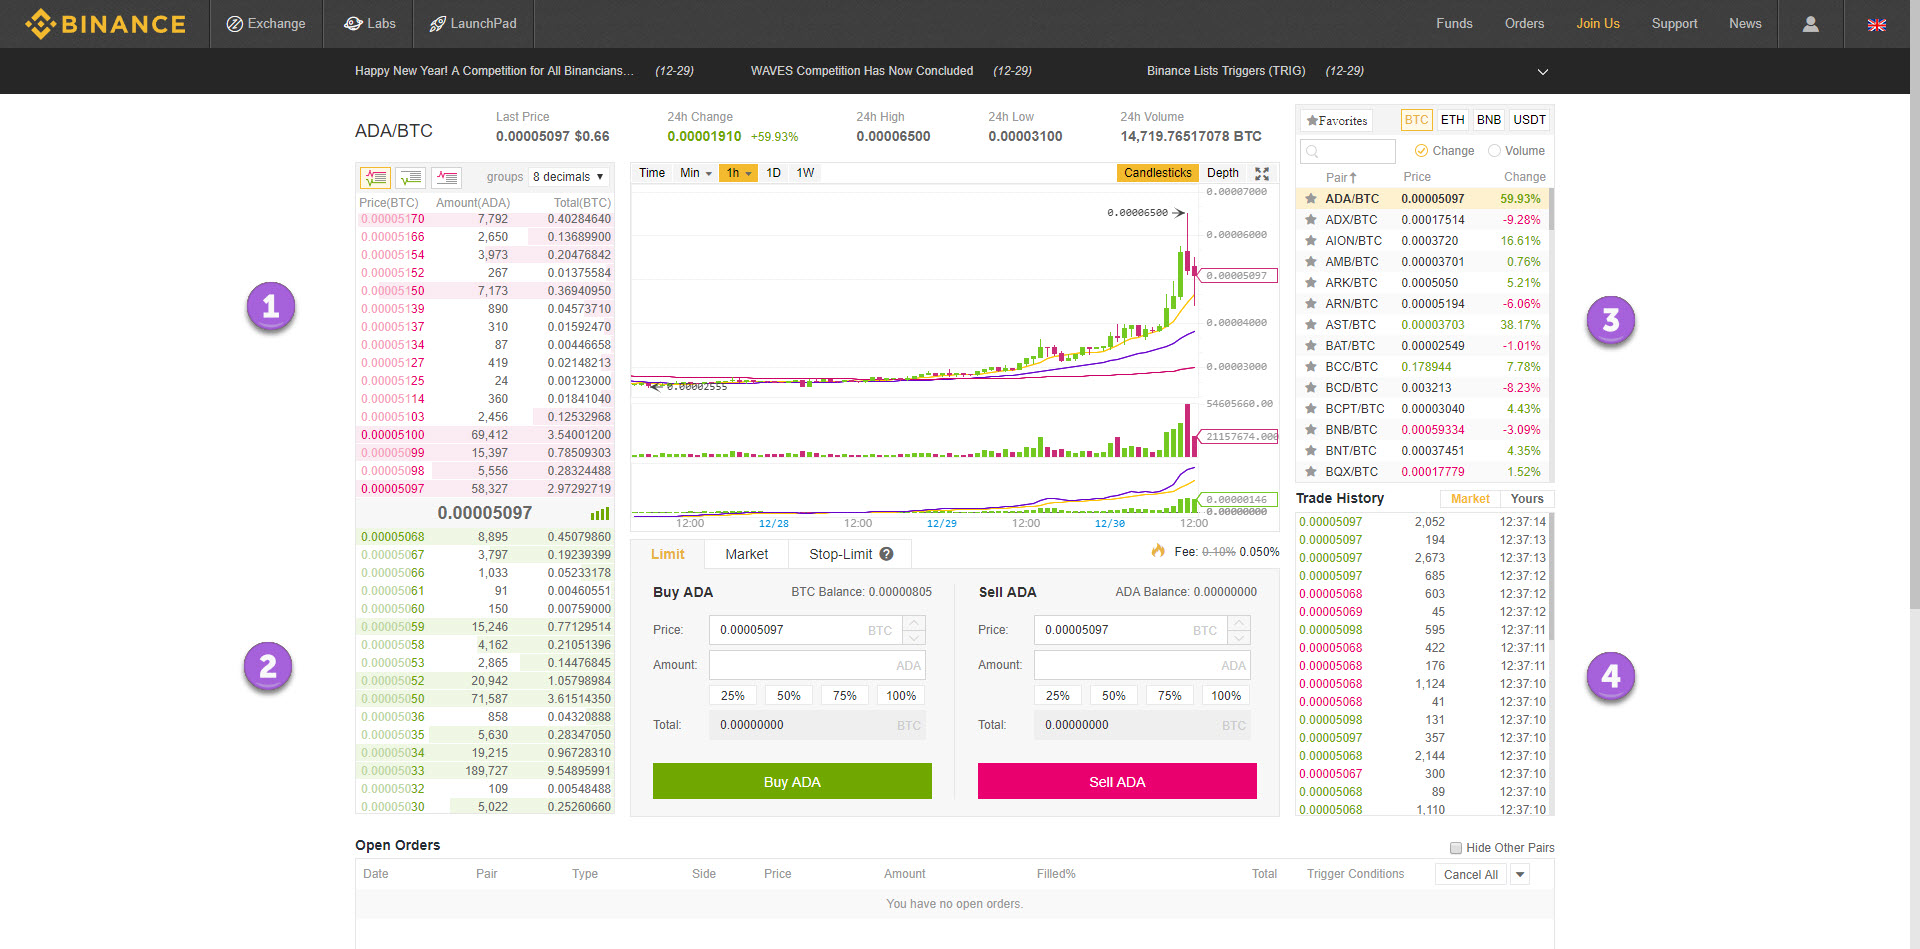Image resolution: width=1920 pixels, height=949 pixels.
Task: Increase sell price with stepper up arrow
Action: tap(1239, 623)
